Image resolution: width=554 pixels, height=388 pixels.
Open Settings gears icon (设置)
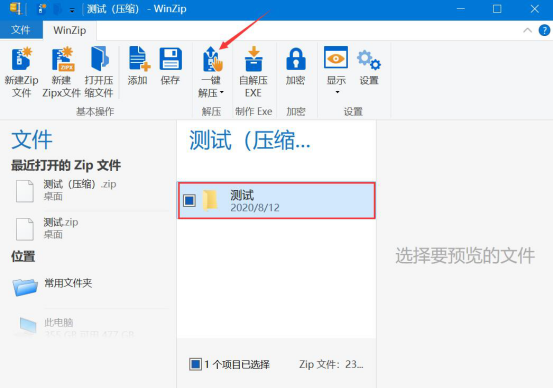(369, 59)
